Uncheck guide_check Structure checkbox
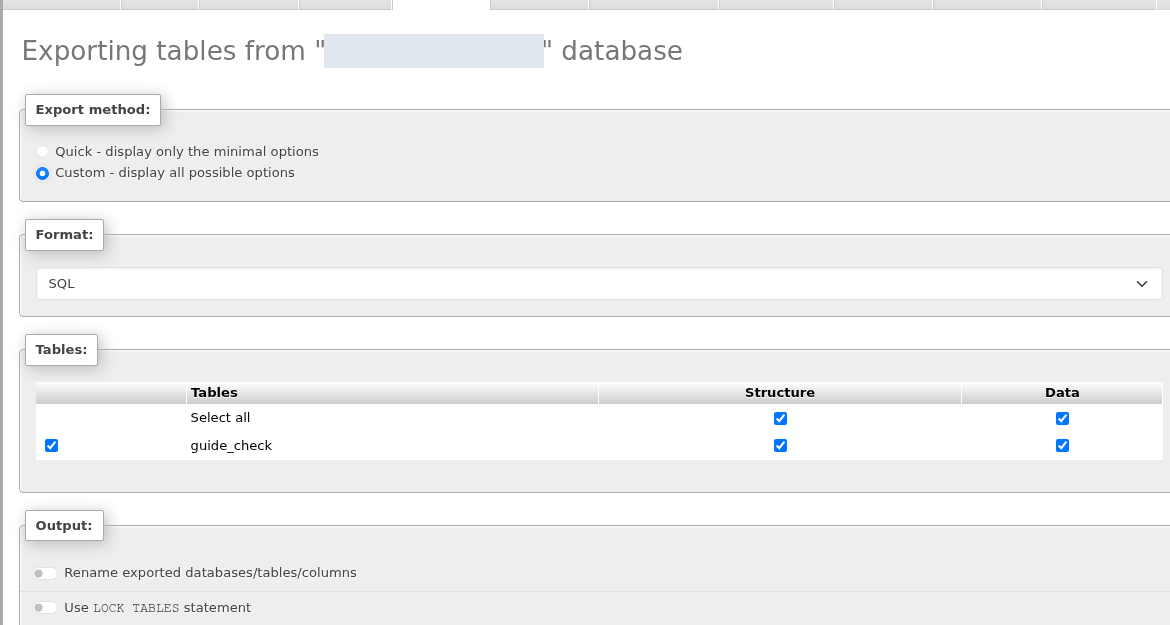Image resolution: width=1170 pixels, height=625 pixels. point(780,445)
